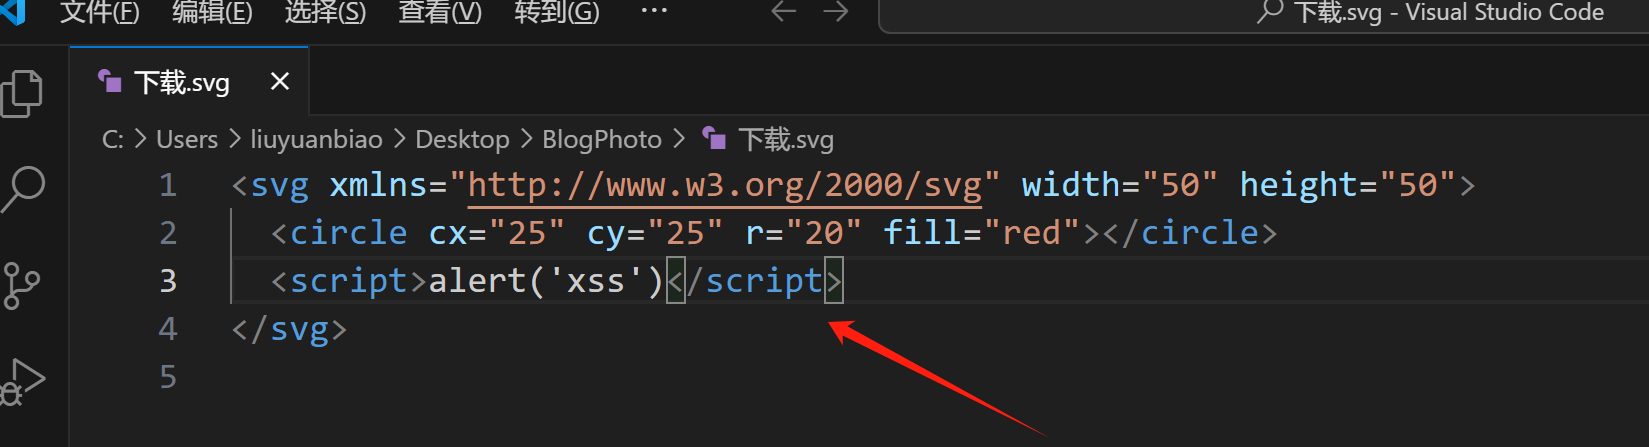Open the 文件(F) menu
The image size is (1649, 447).
(99, 12)
